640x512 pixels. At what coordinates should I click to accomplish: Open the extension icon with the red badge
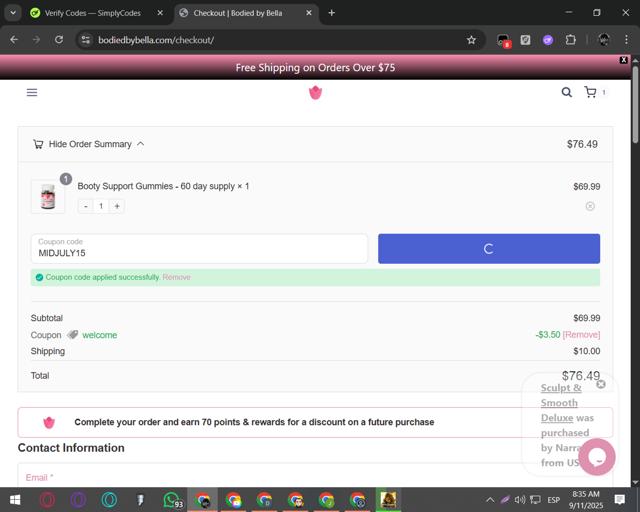[x=504, y=40]
